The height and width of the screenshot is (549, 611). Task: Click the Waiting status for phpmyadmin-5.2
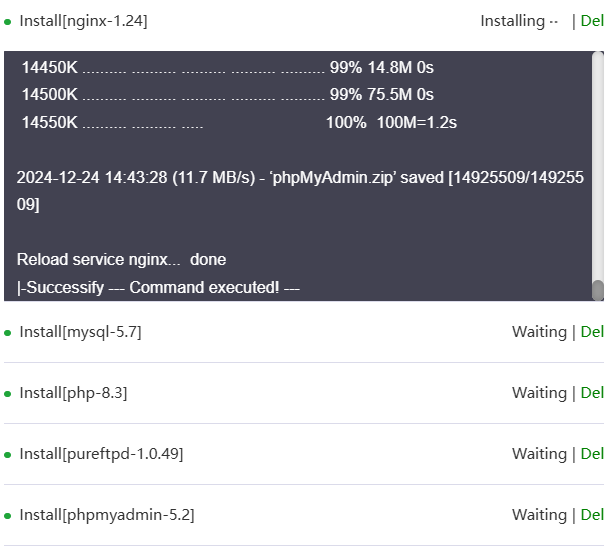tap(539, 515)
